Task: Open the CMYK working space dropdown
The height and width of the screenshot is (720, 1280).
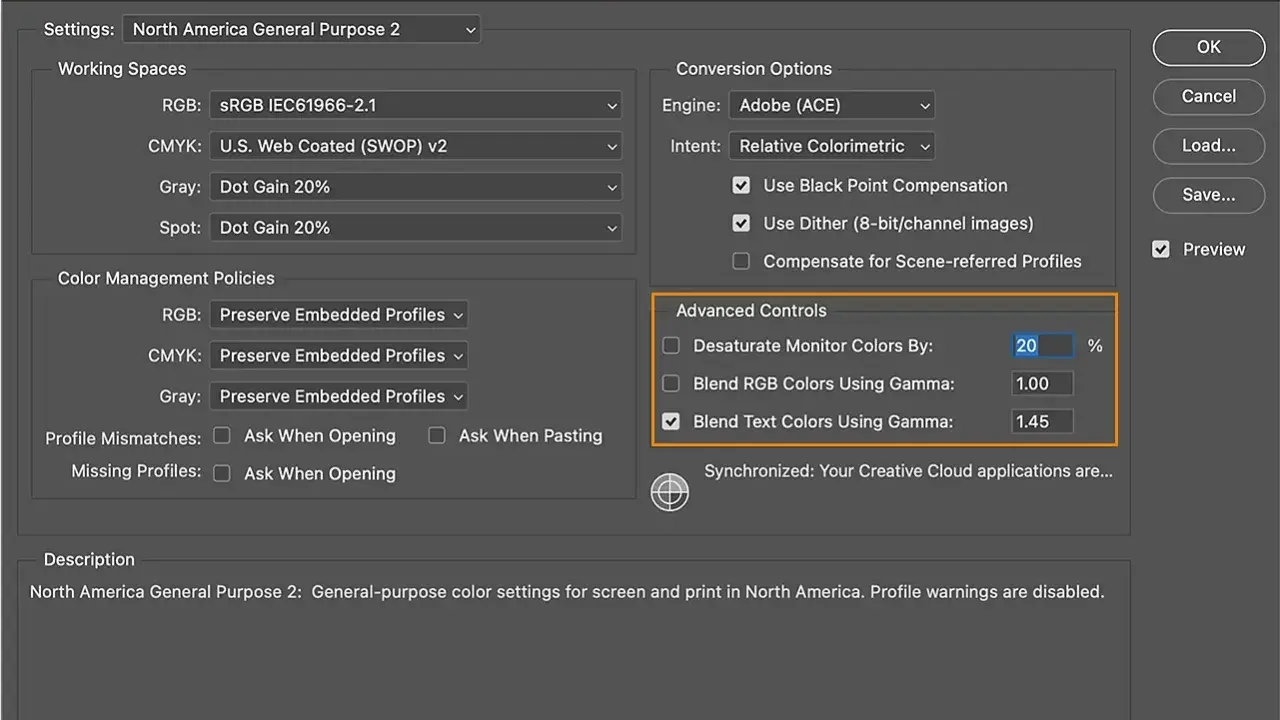Action: [415, 146]
